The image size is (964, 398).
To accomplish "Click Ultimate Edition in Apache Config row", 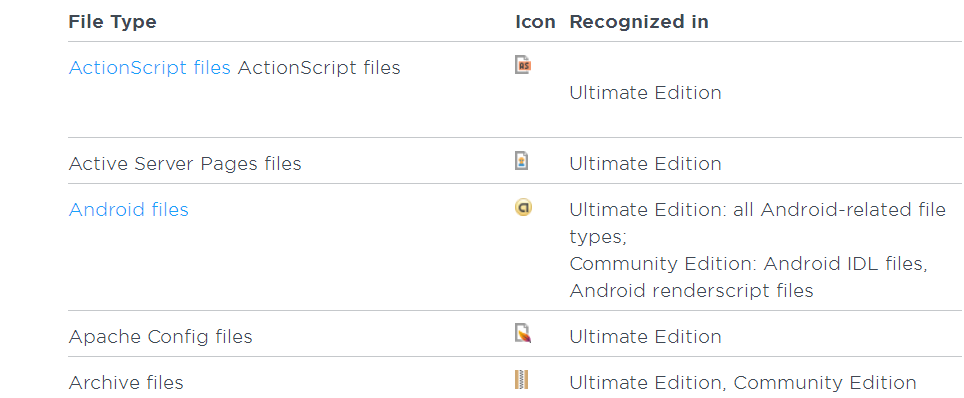I will click(645, 337).
